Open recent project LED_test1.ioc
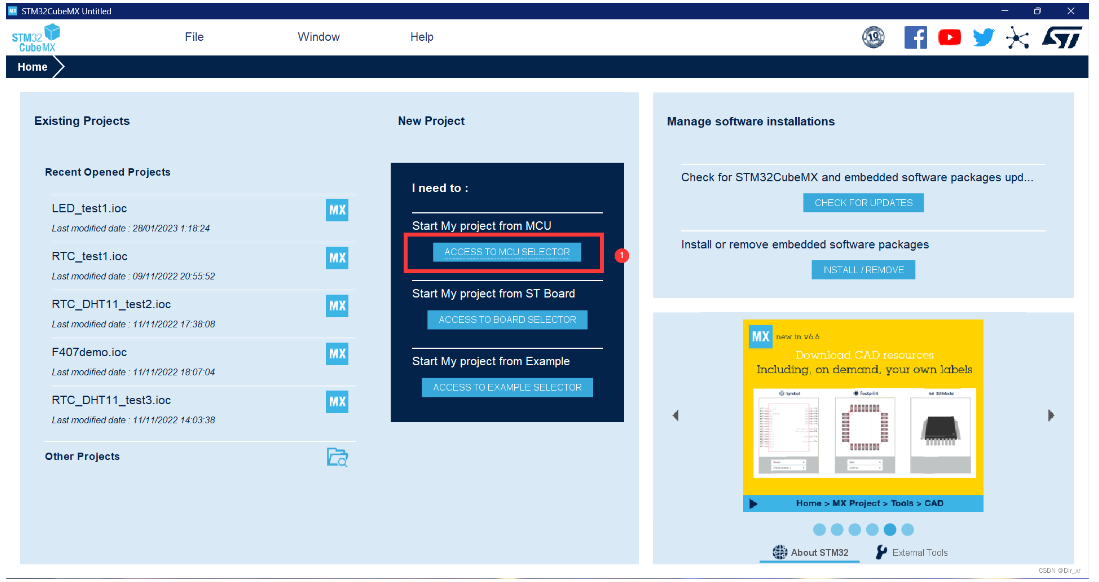 tap(89, 208)
